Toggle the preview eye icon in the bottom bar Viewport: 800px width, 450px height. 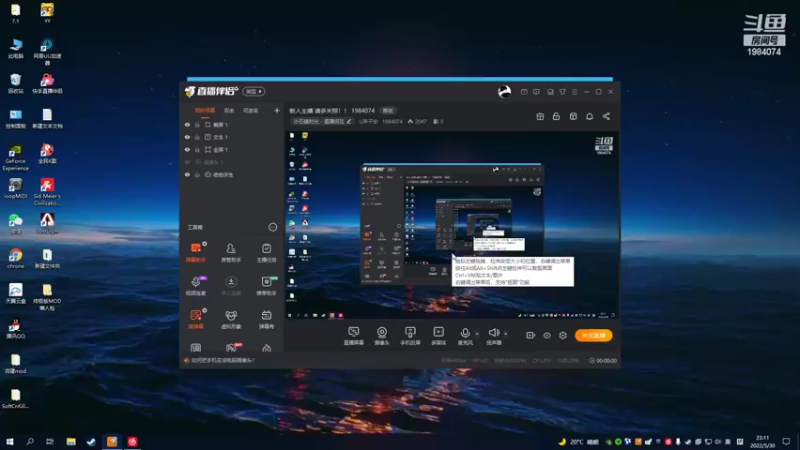tap(546, 335)
